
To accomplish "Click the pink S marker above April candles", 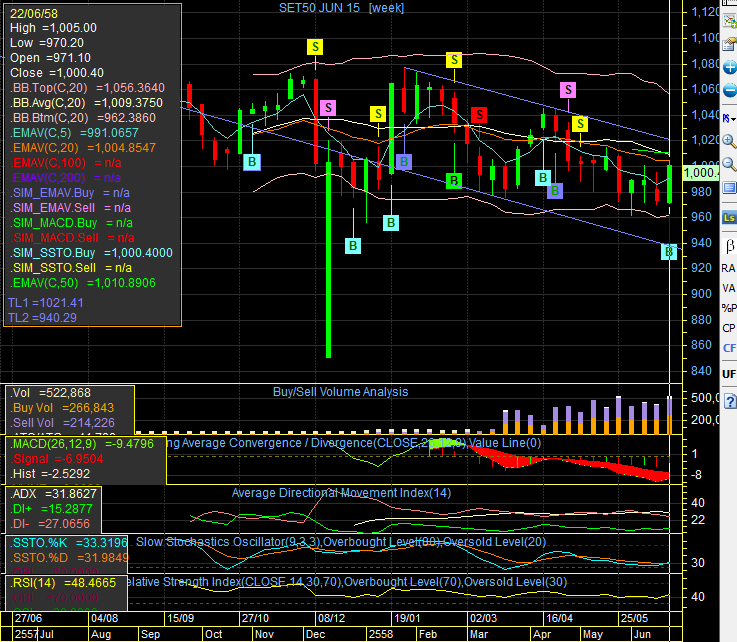I will [x=568, y=89].
